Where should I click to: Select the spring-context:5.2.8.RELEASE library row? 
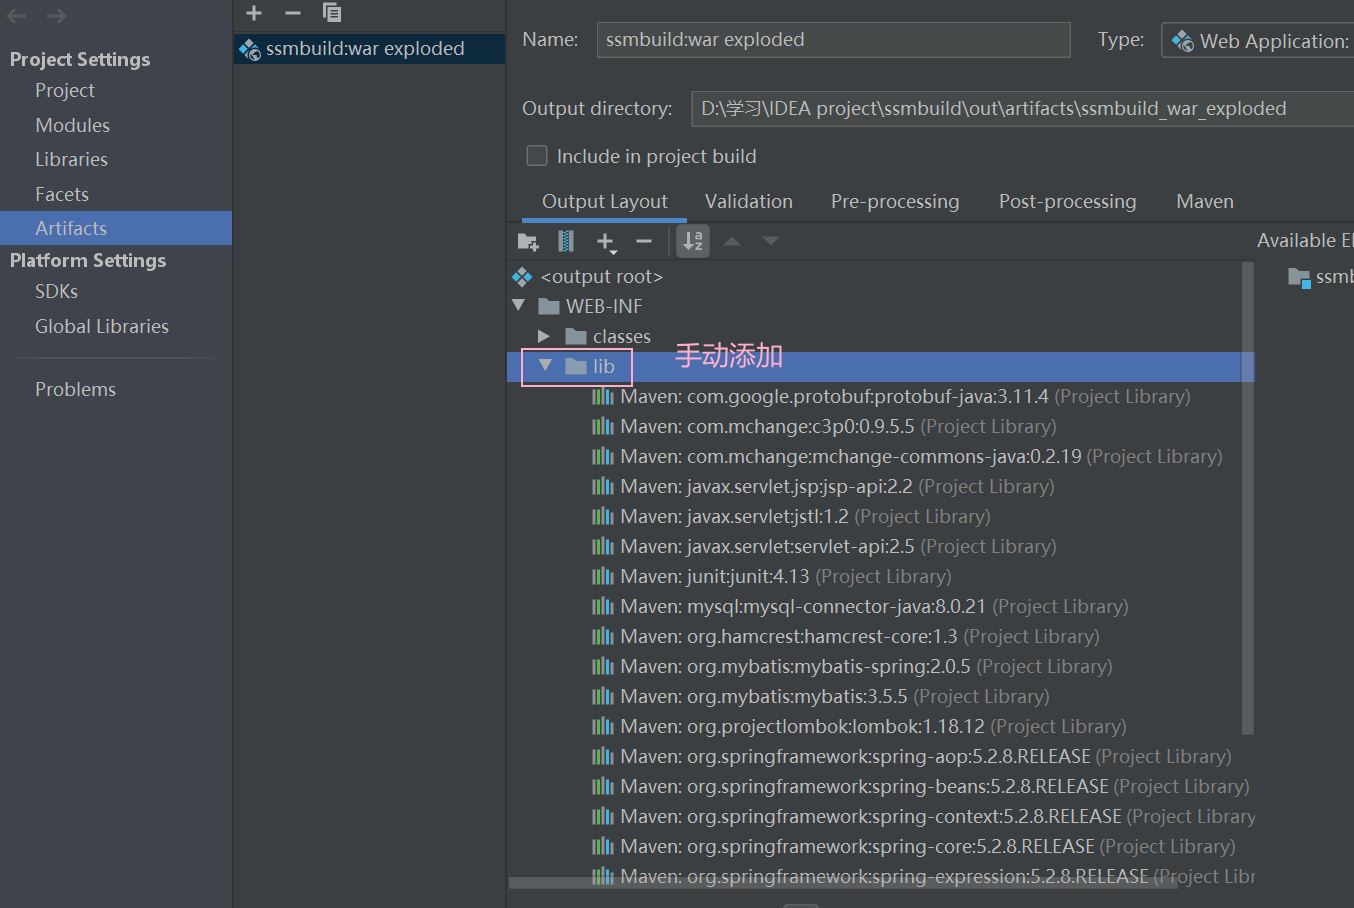click(x=881, y=816)
